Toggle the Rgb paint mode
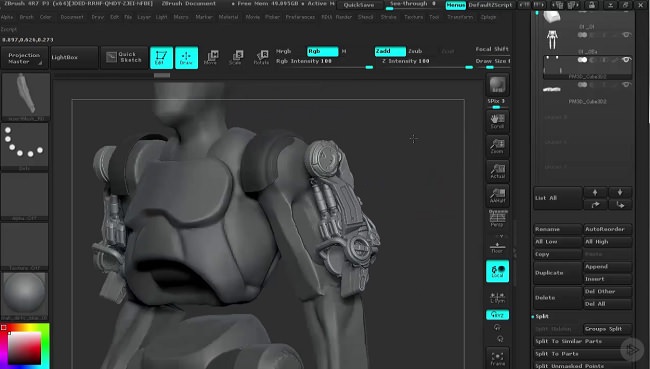 323,51
